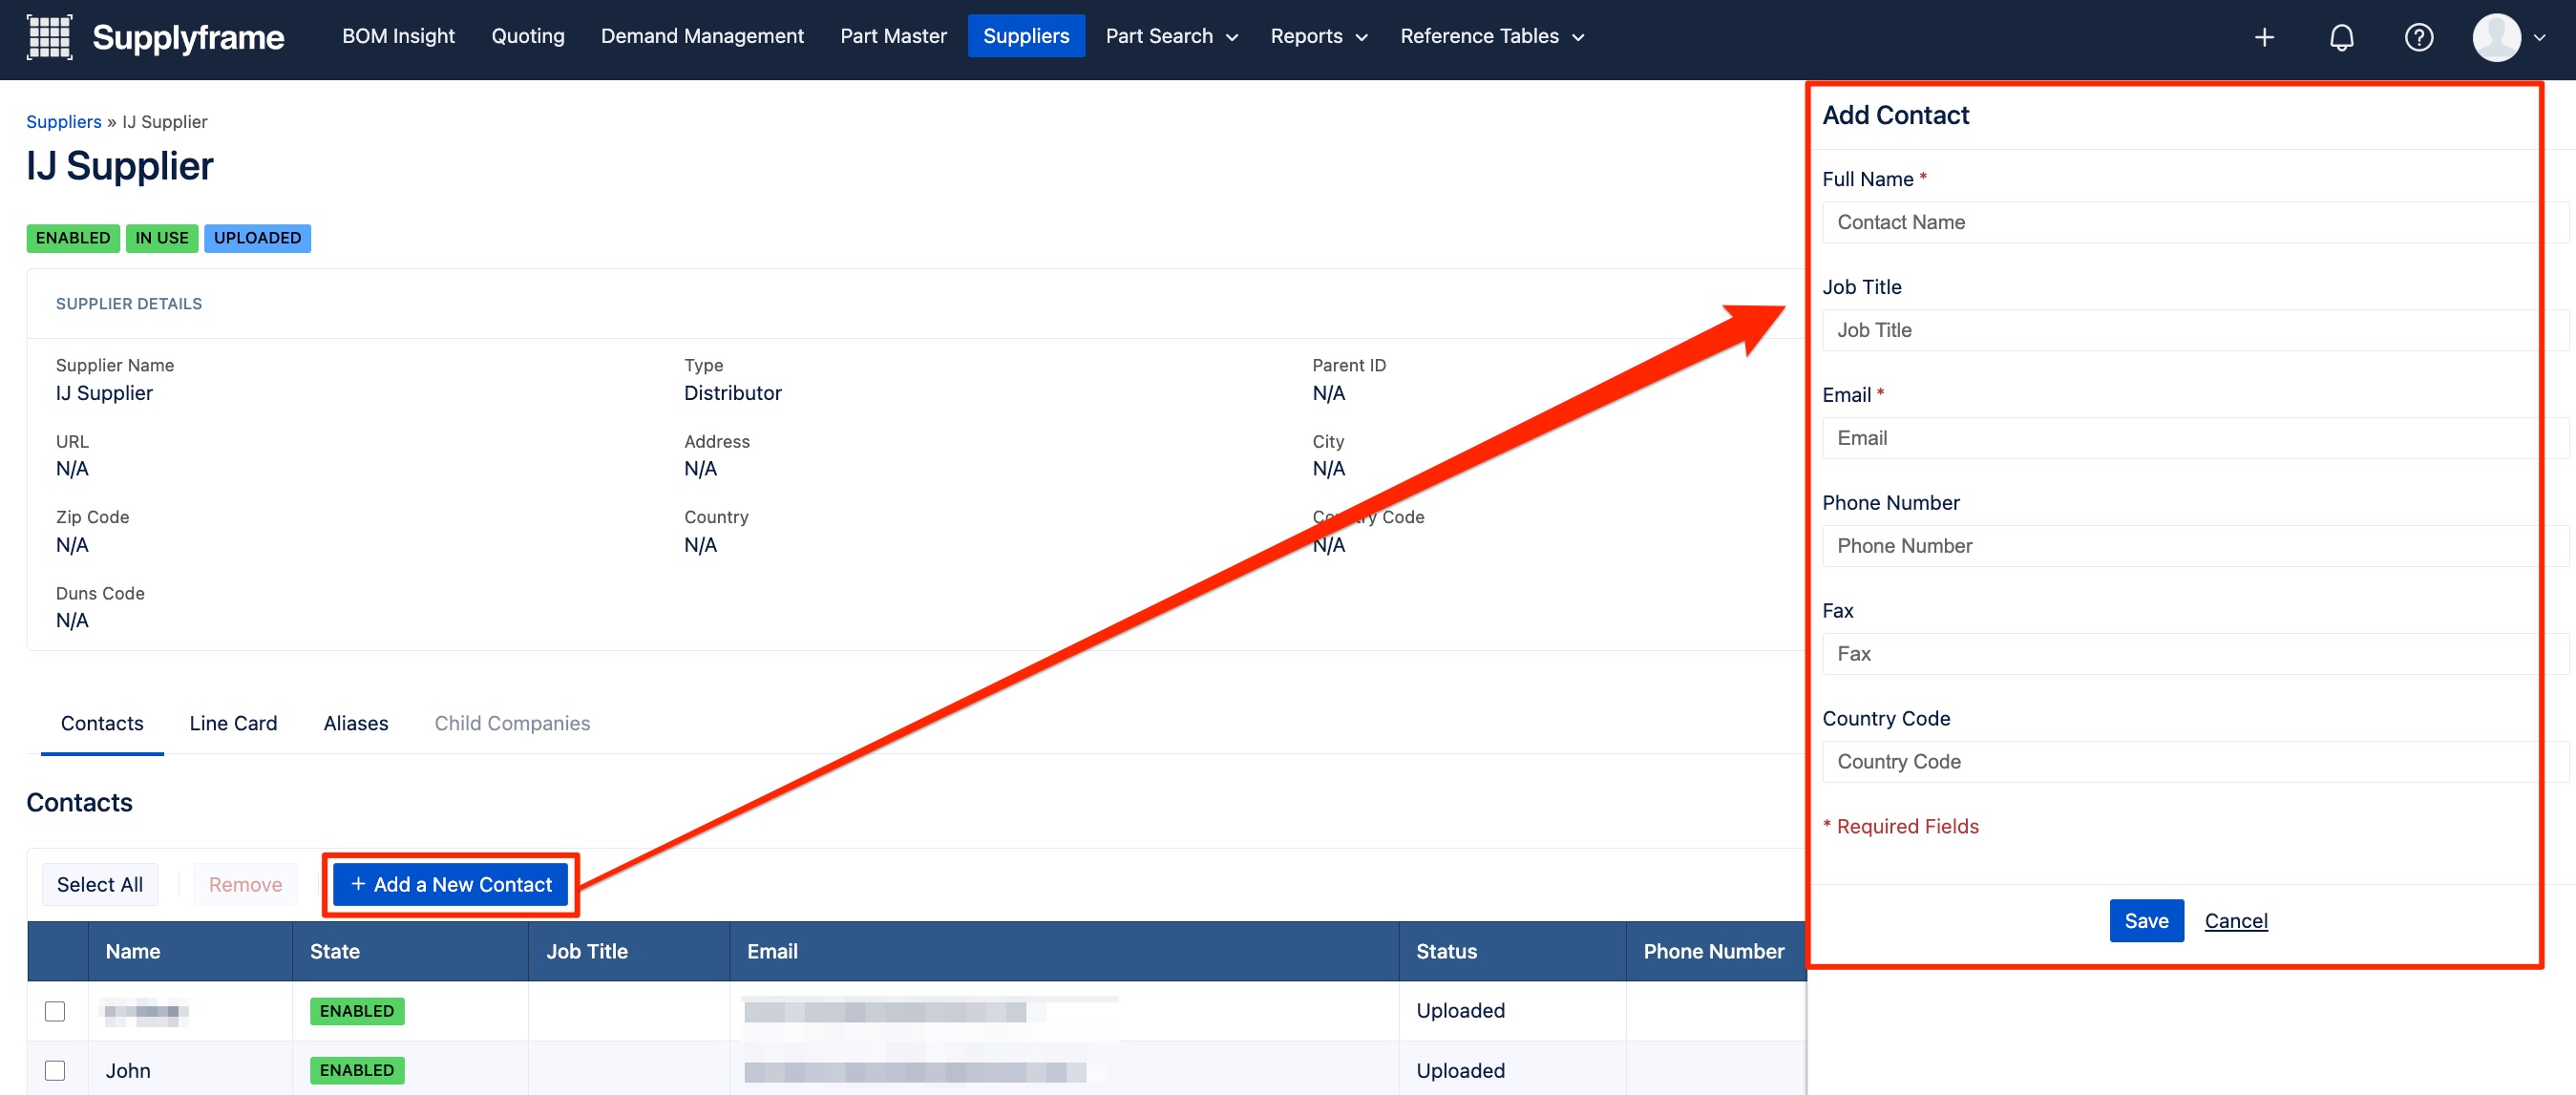Viewport: 2576px width, 1095px height.
Task: Check the box for the first contact row
Action: pyautogui.click(x=55, y=1010)
